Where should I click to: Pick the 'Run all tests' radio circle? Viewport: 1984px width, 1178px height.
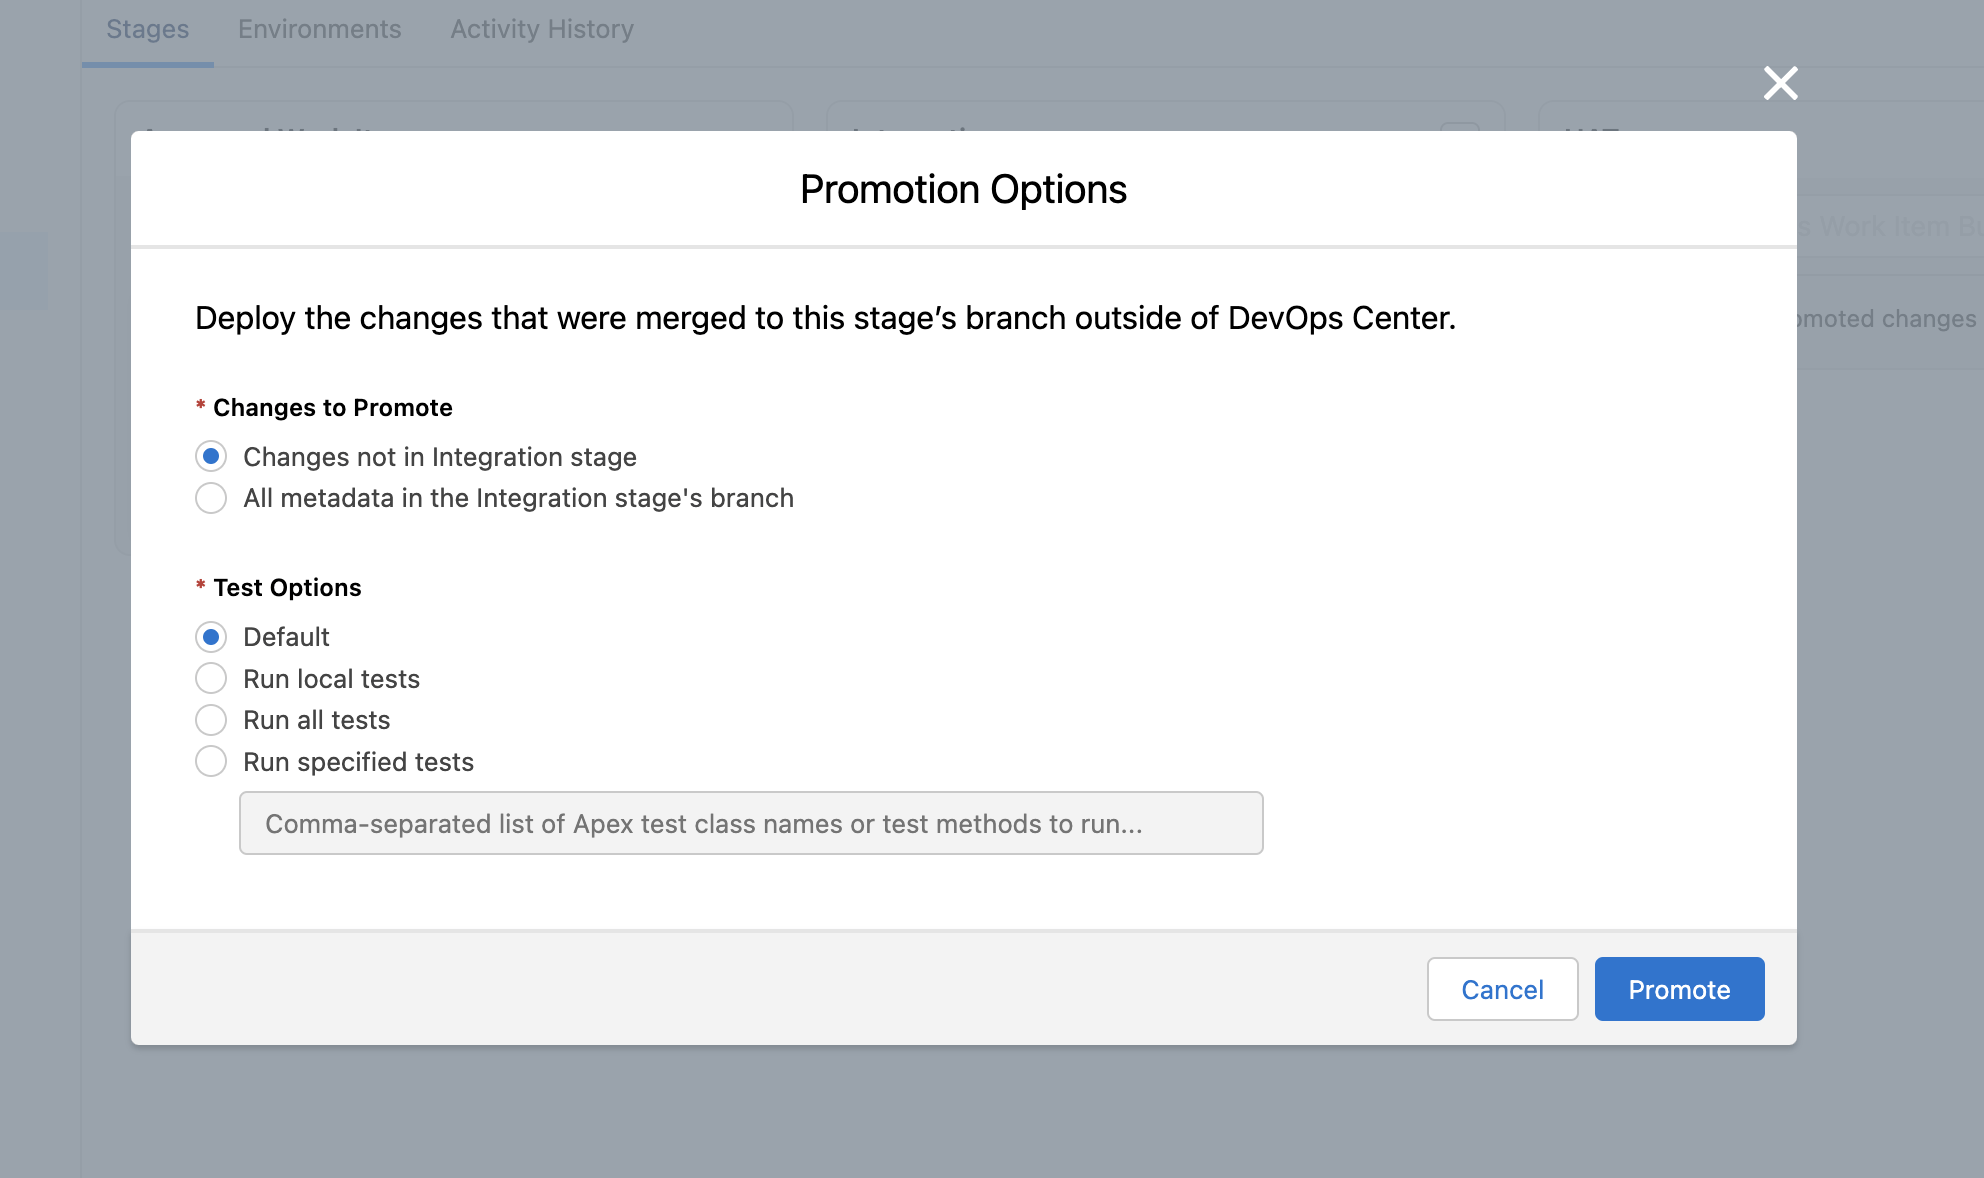pyautogui.click(x=211, y=720)
